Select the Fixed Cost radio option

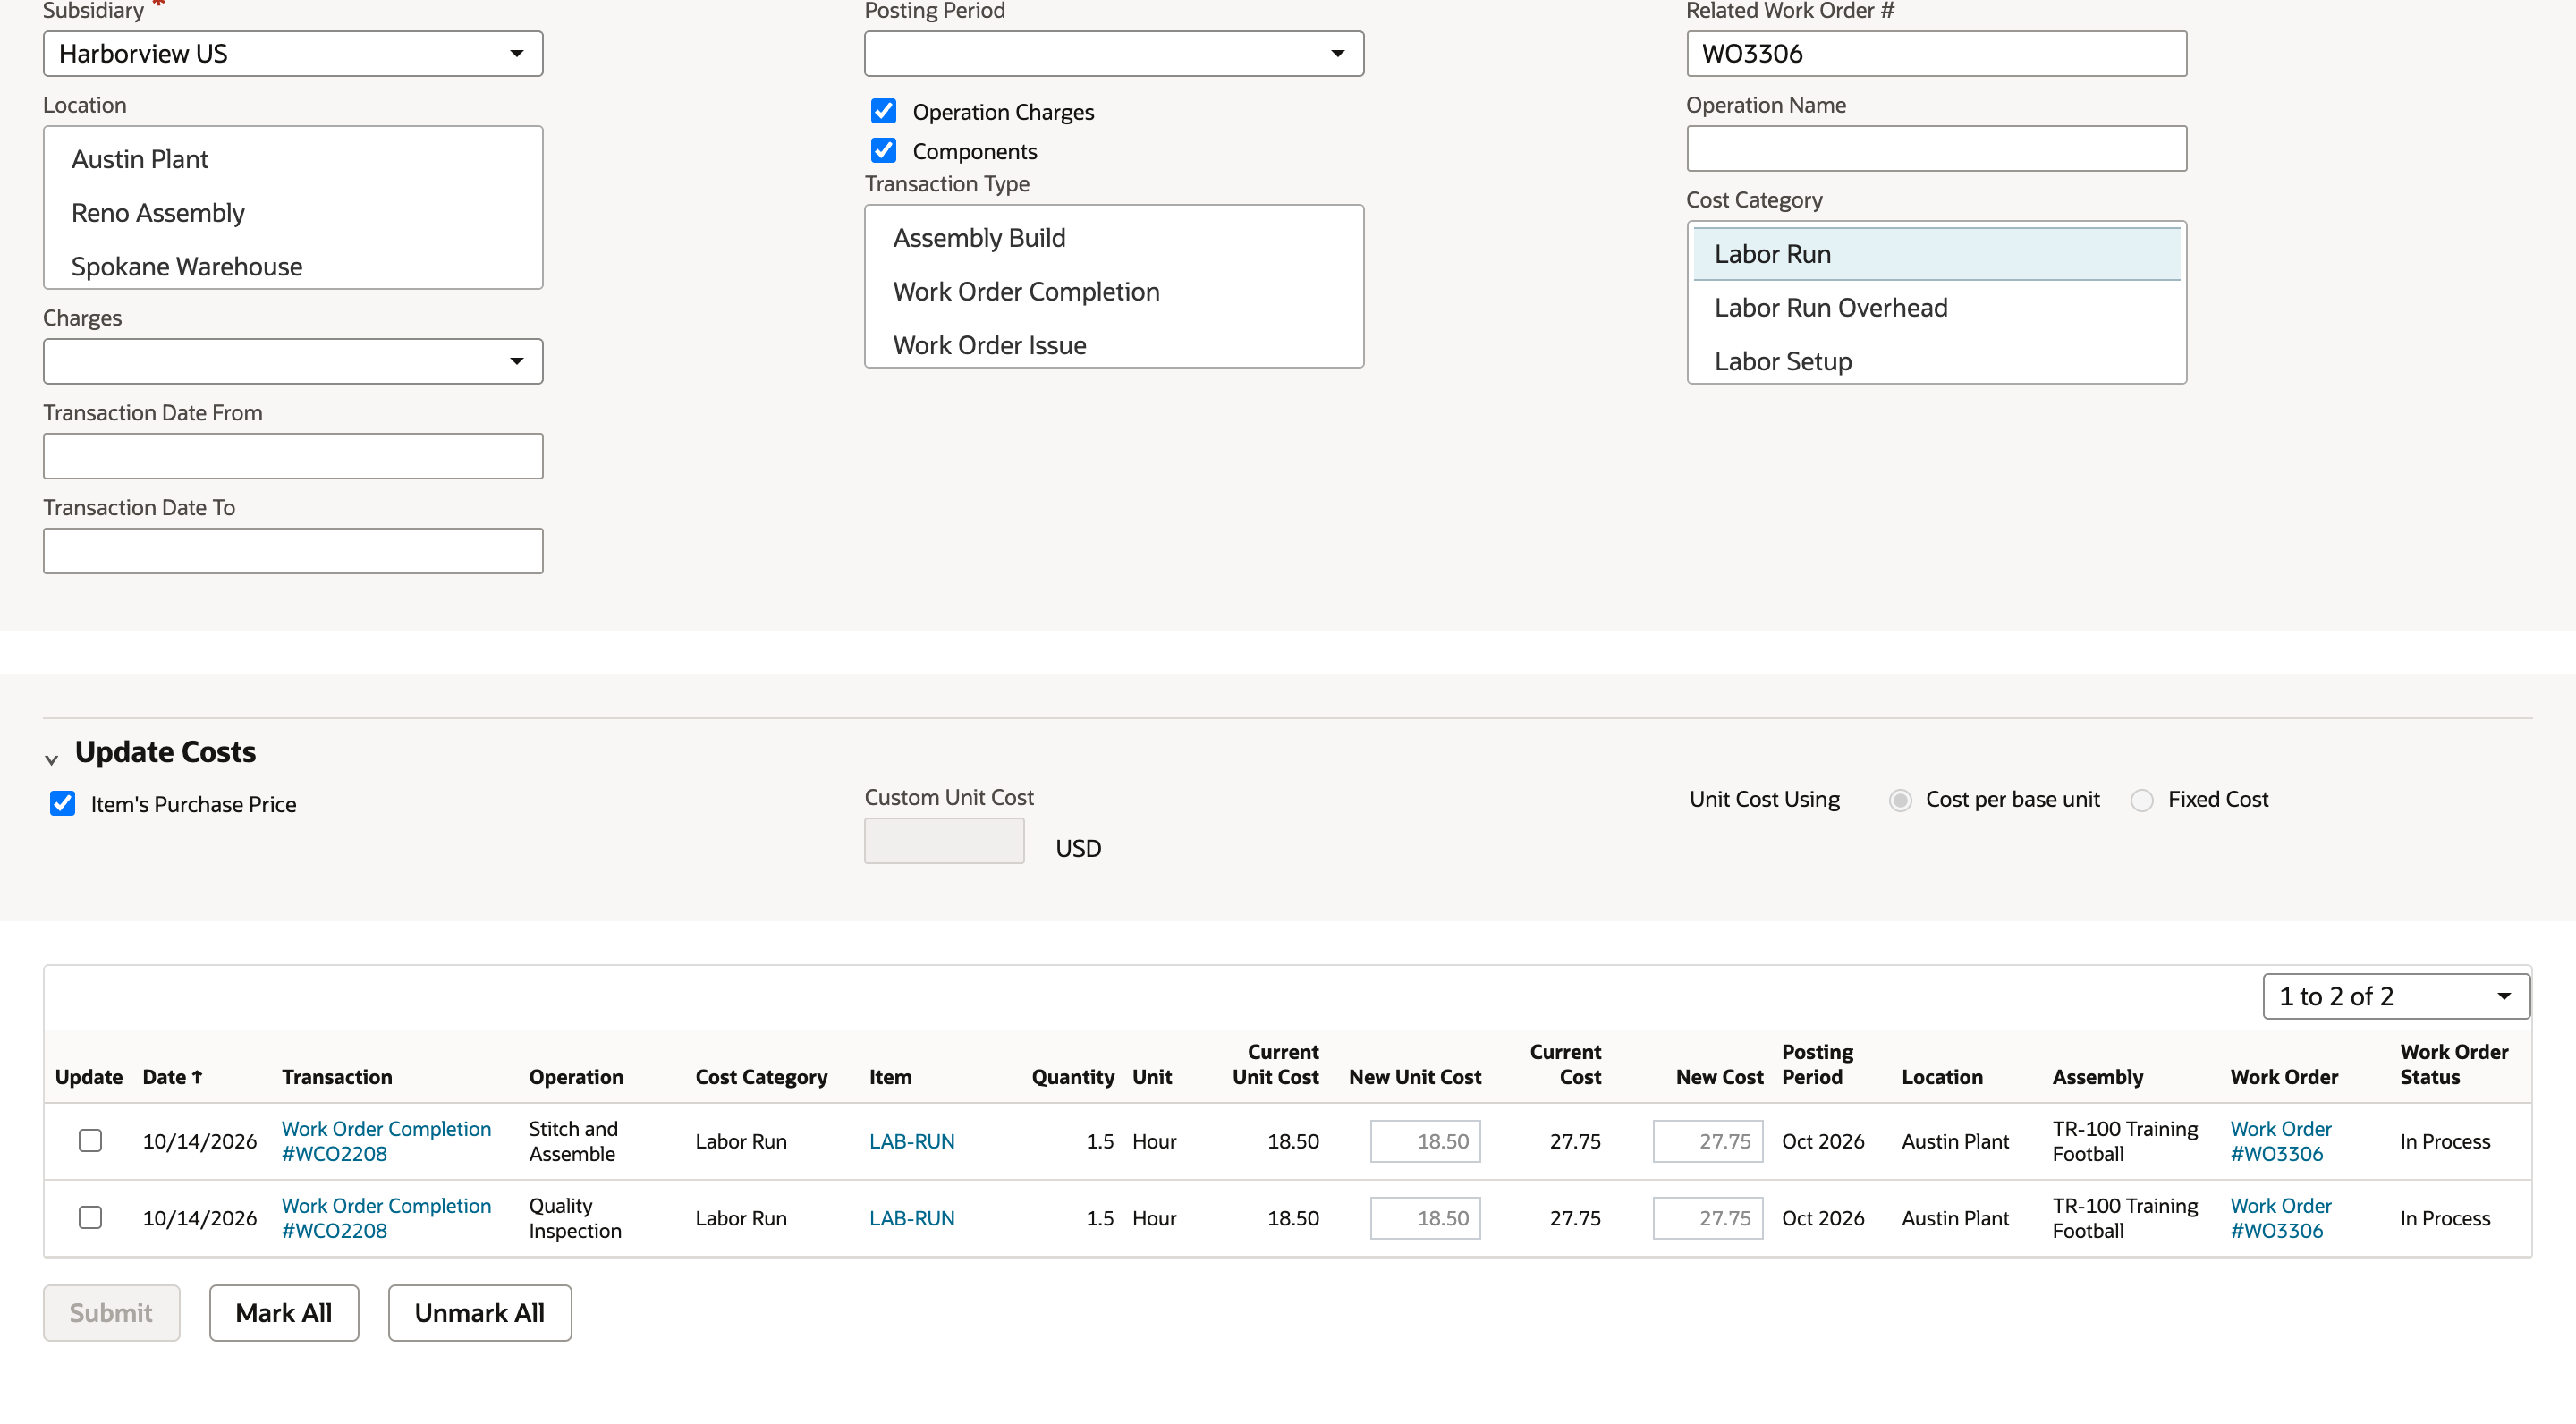(2142, 800)
